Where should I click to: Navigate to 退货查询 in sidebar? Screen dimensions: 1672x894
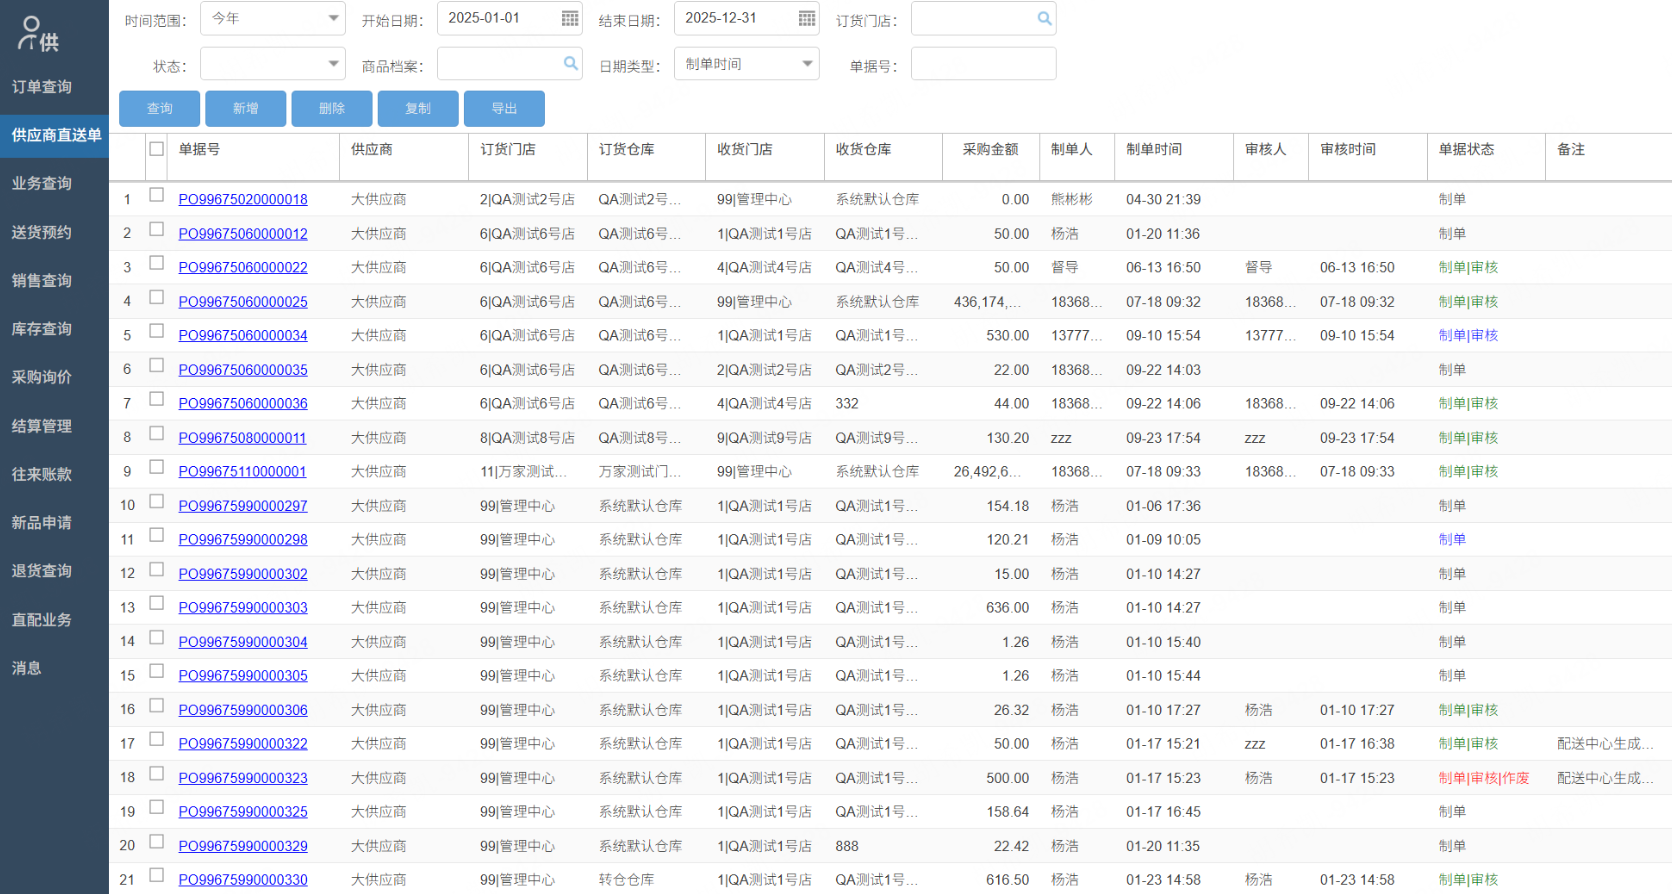[x=42, y=571]
